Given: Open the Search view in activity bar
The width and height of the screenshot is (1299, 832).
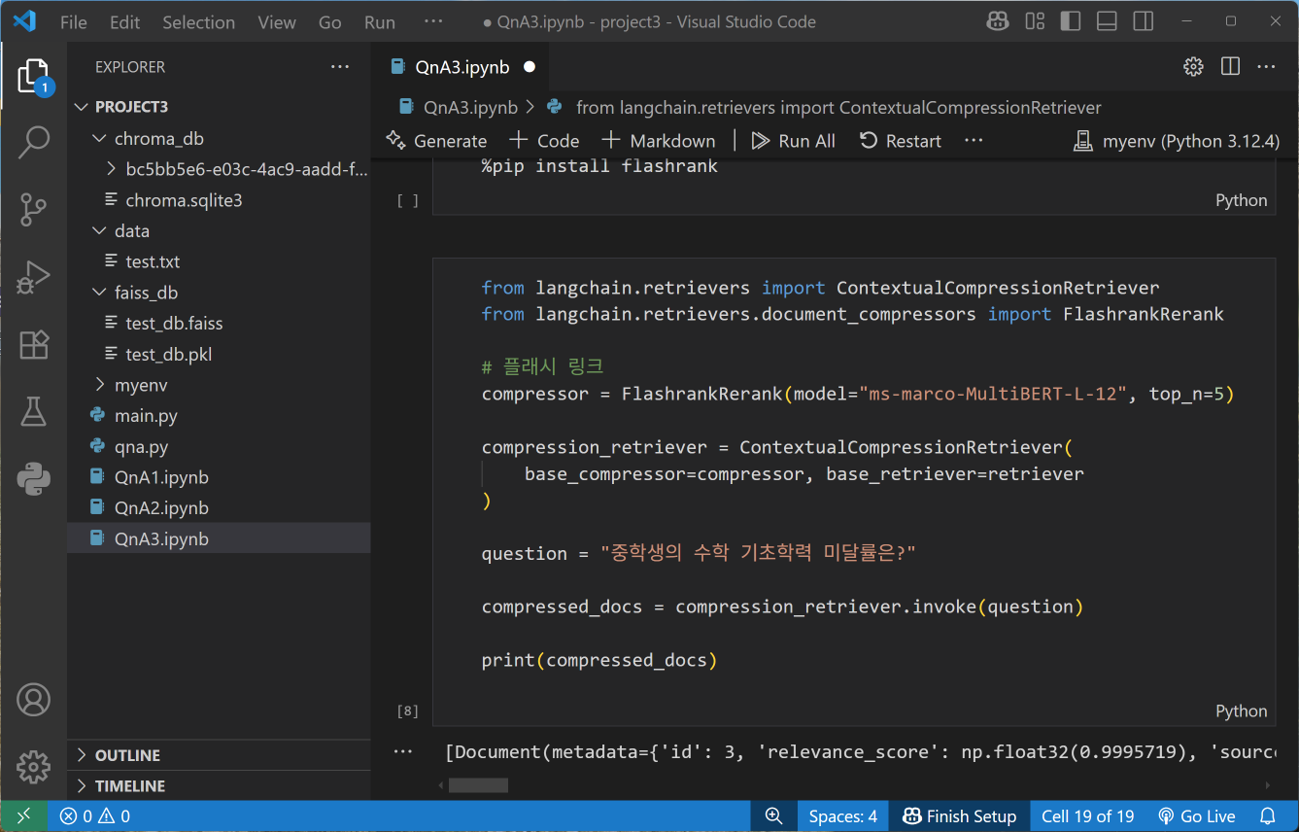Looking at the screenshot, I should (x=33, y=142).
